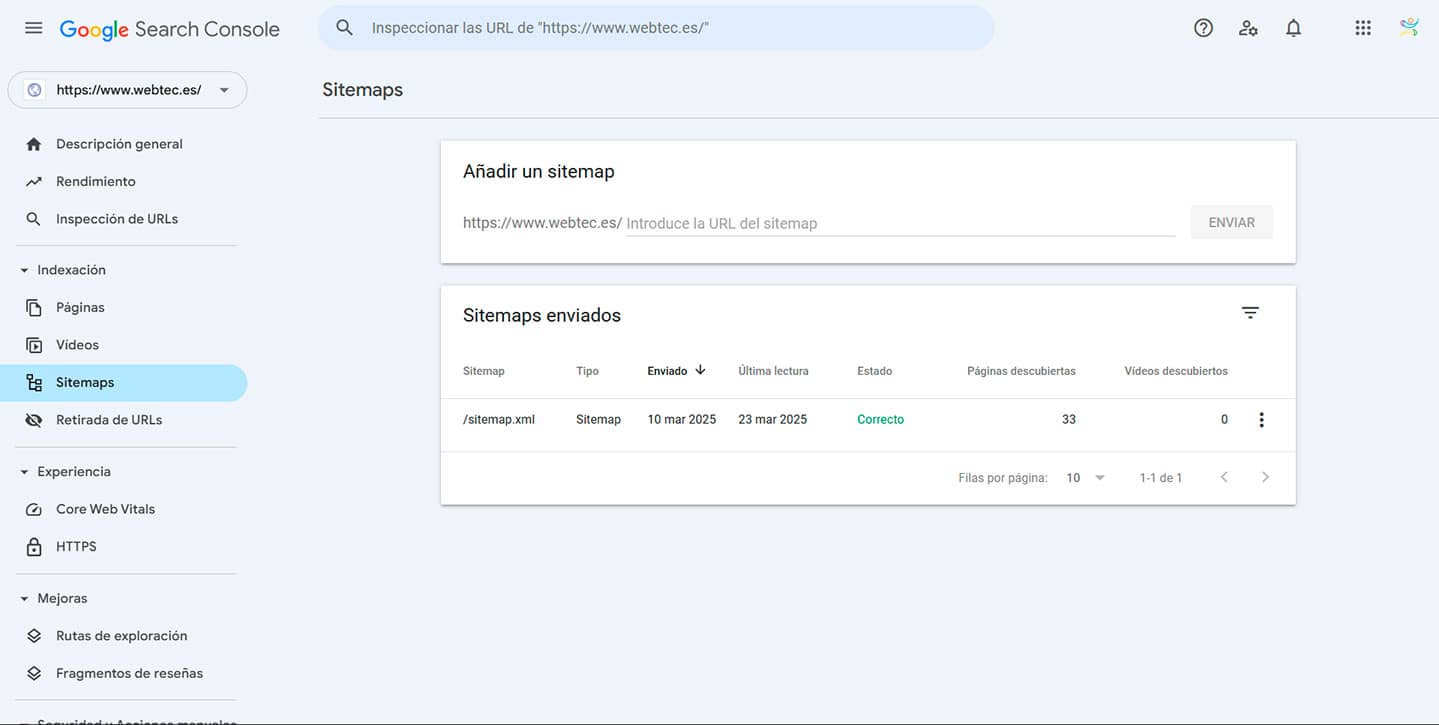Click the Correcto status text
This screenshot has width=1439, height=725.
click(880, 420)
